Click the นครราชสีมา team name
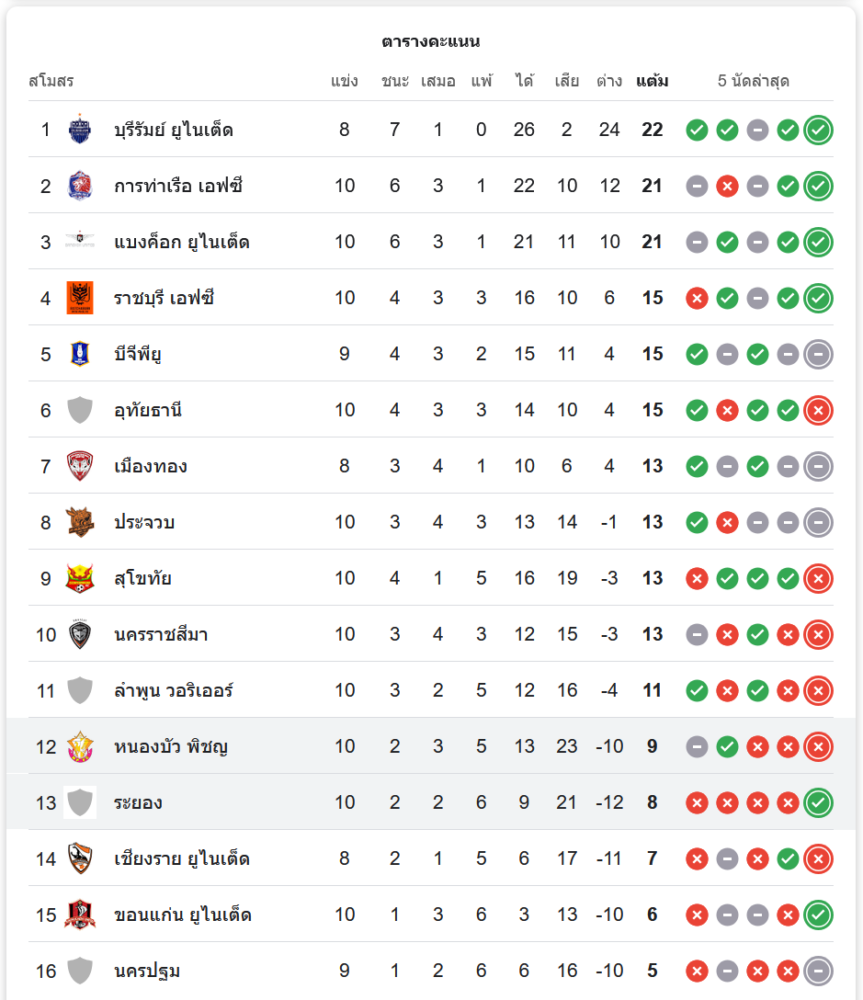The width and height of the screenshot is (863, 1000). pyautogui.click(x=161, y=634)
